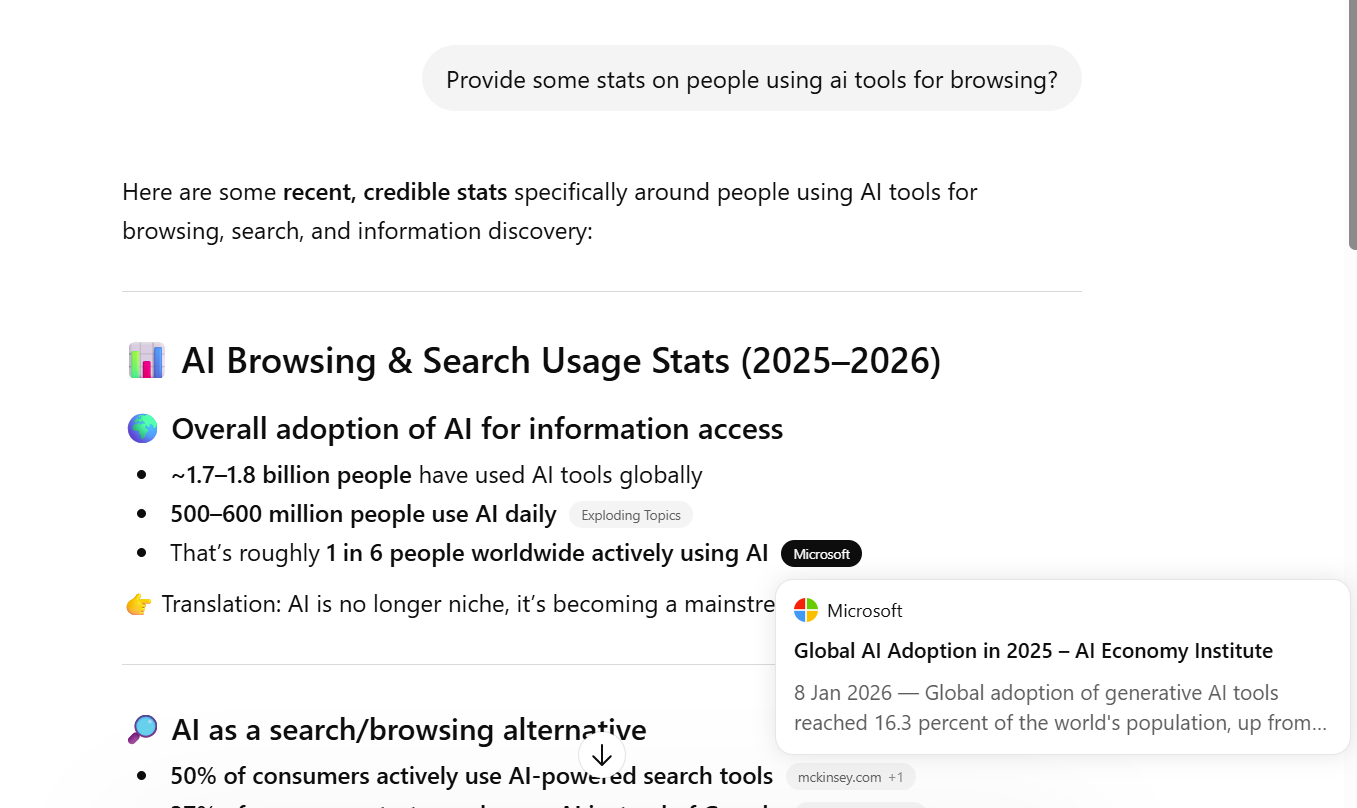The width and height of the screenshot is (1357, 808).
Task: Click the Microsoft favicon in the preview card
Action: pyautogui.click(x=804, y=610)
